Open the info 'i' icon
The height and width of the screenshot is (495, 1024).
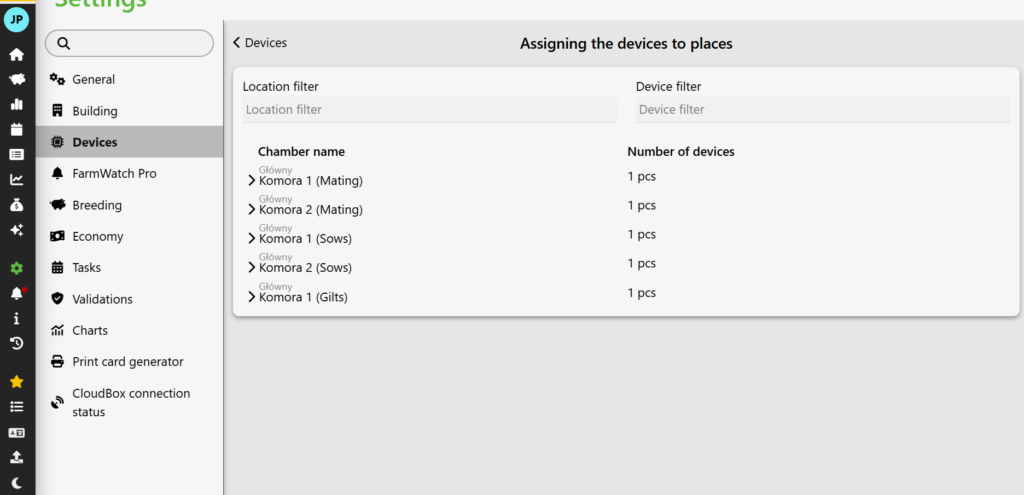click(x=16, y=318)
